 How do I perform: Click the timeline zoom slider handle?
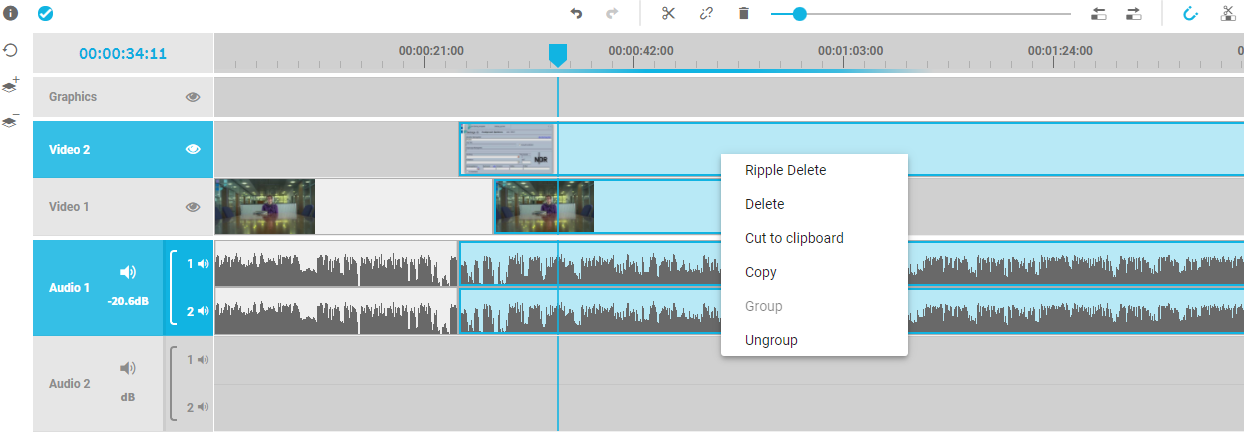point(799,14)
